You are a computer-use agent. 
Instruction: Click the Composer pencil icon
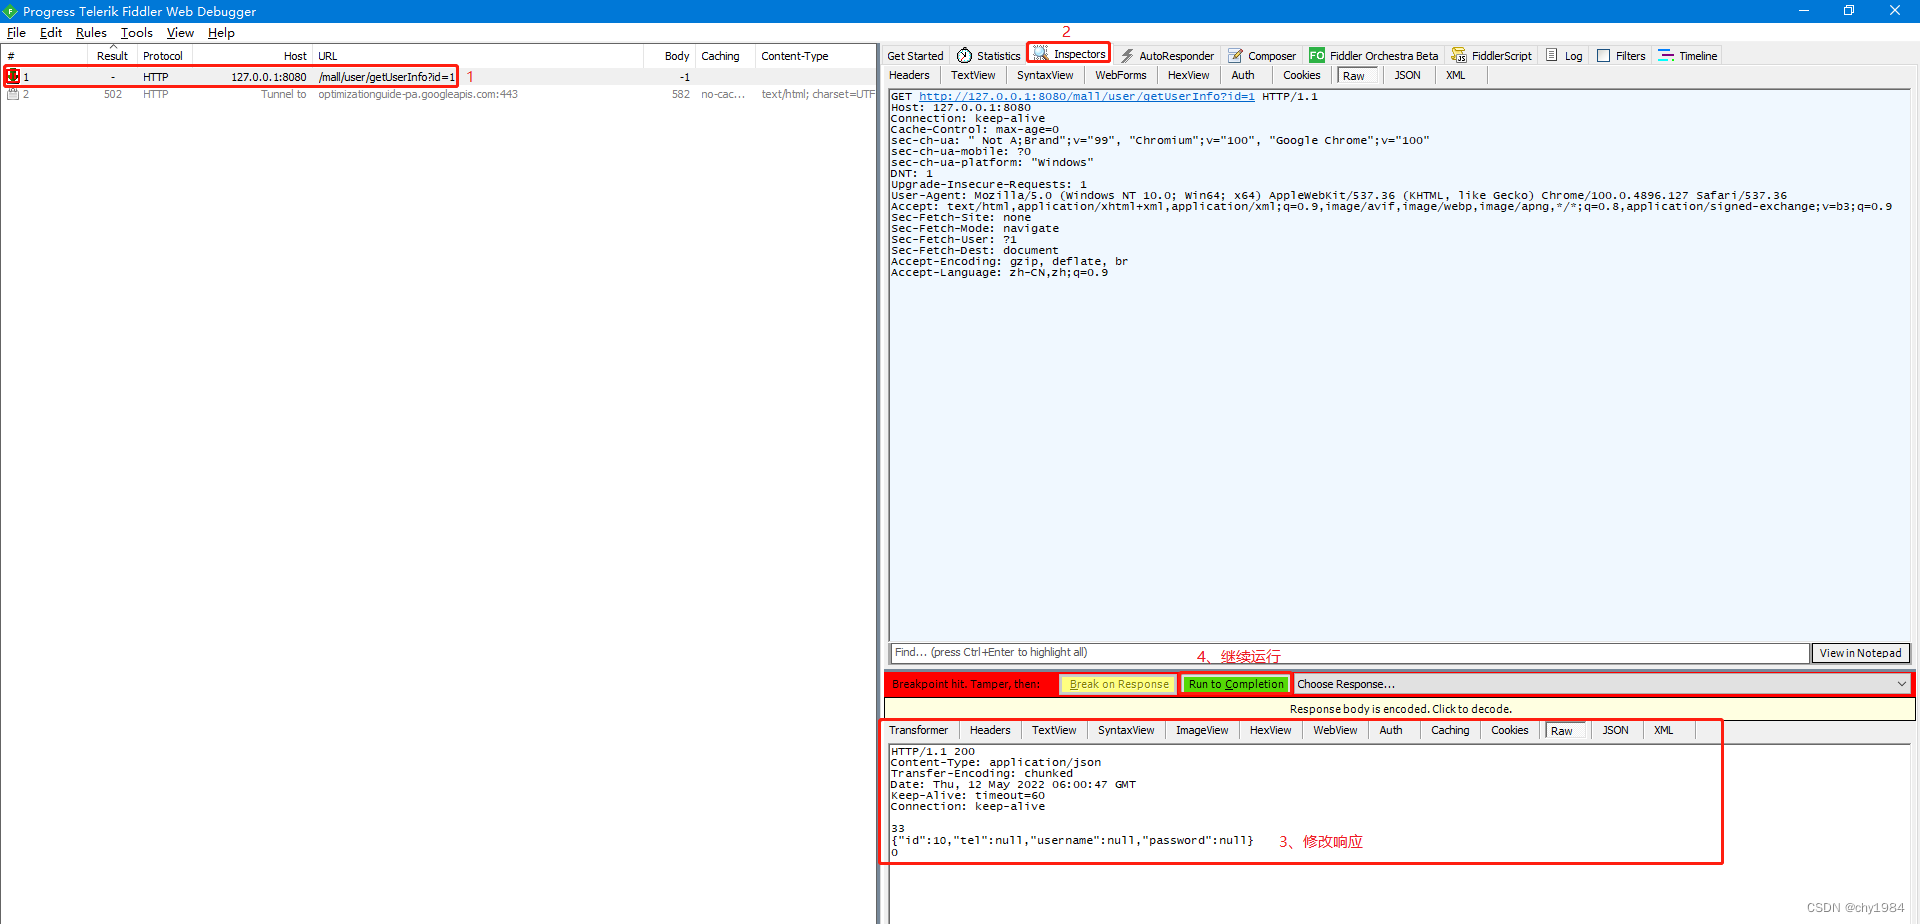(1236, 56)
